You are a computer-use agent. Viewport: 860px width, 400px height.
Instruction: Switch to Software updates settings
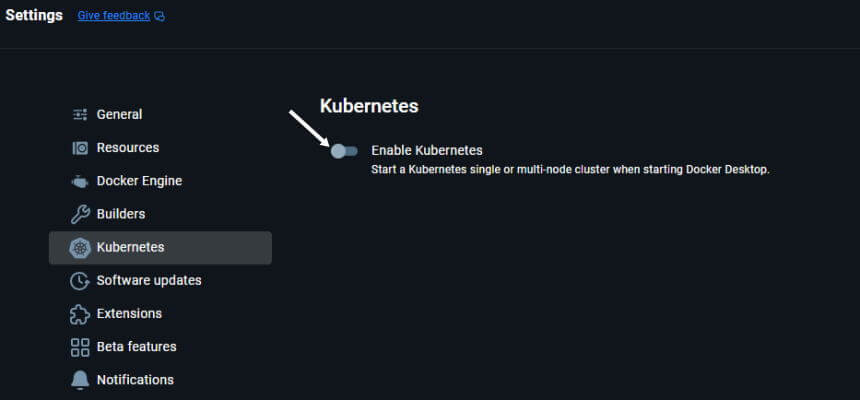pos(149,280)
